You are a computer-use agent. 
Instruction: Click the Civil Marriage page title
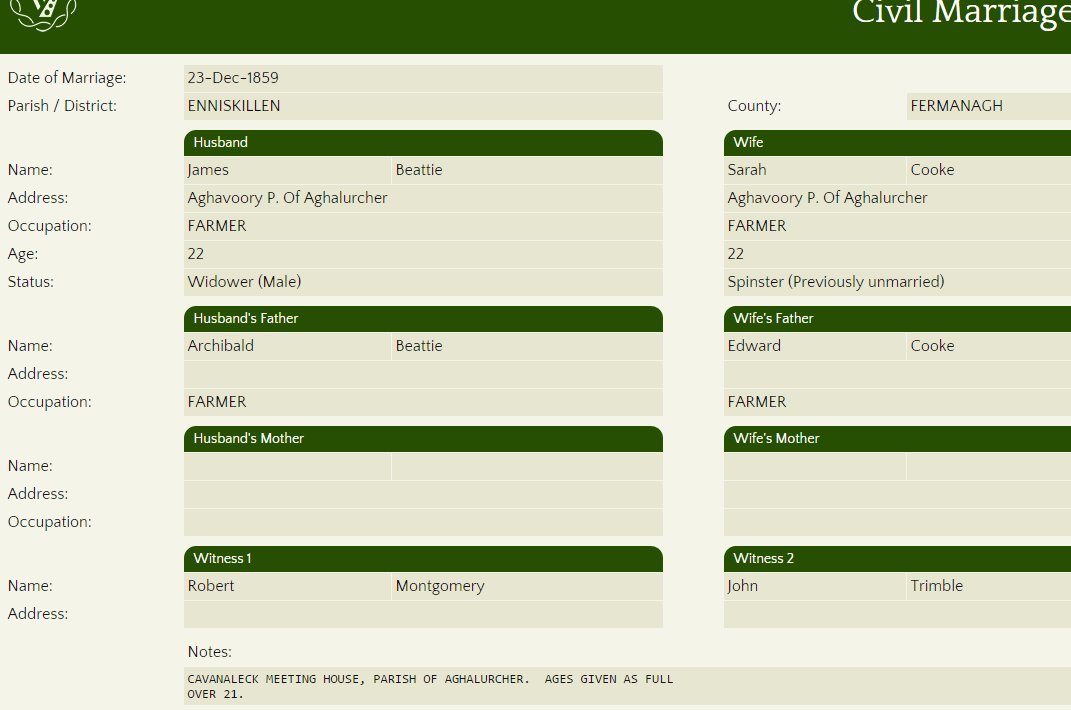click(x=960, y=14)
